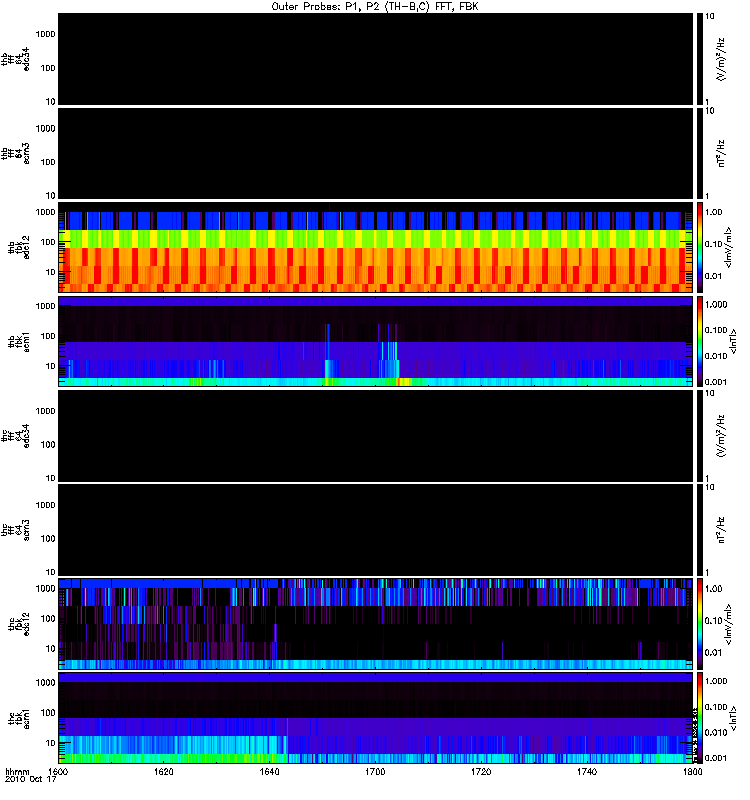Select the thc fbk scm1 panel label

[19, 718]
